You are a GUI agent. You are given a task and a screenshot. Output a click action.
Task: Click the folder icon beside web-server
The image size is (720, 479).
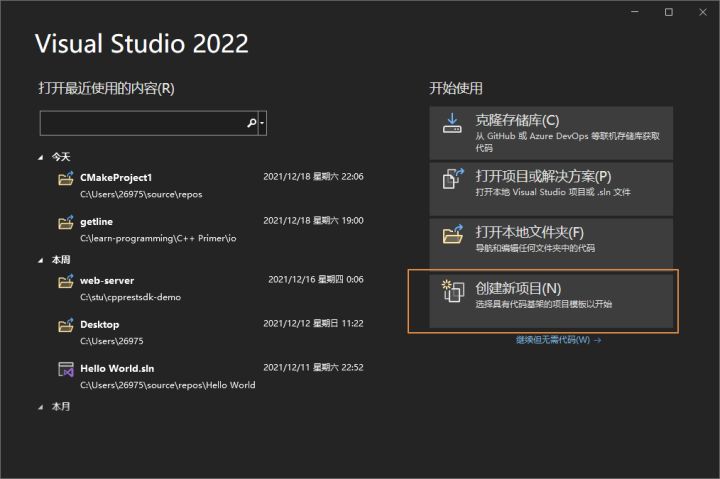[66, 281]
